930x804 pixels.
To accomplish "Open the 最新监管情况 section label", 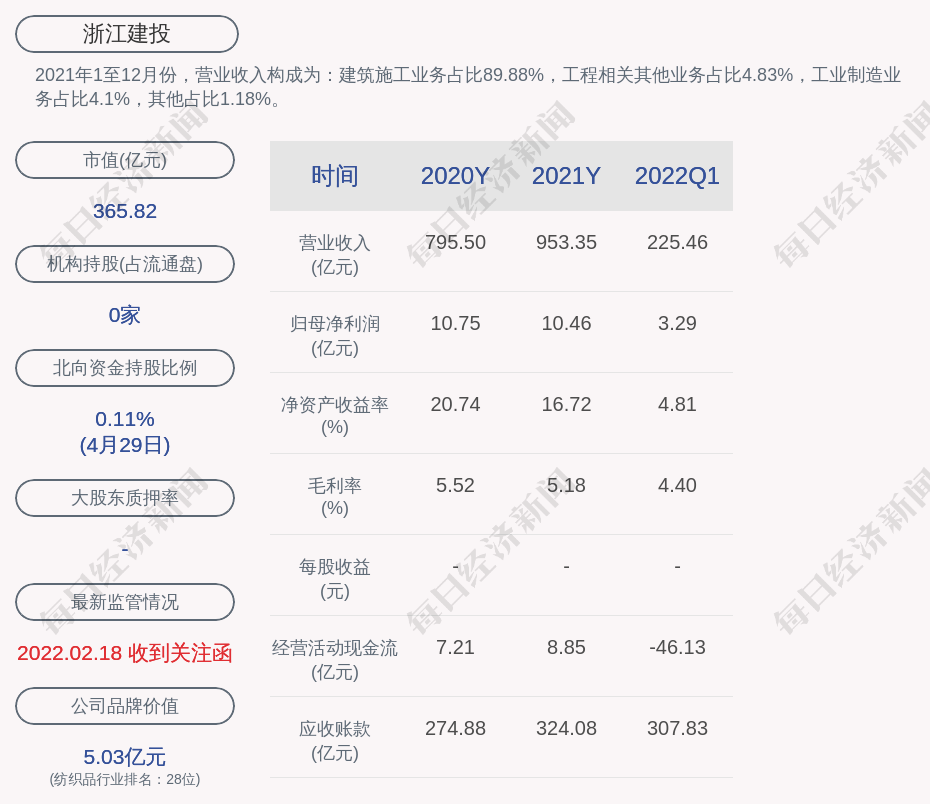I will 125,602.
